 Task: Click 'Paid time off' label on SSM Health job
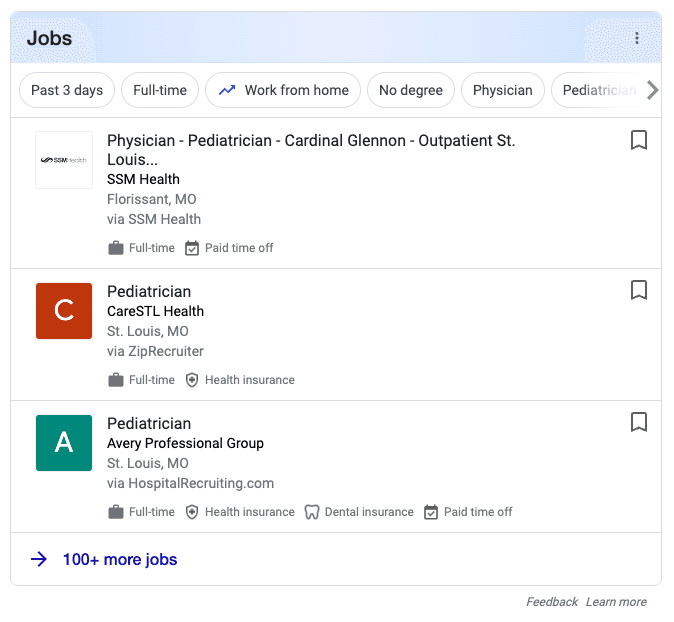pyautogui.click(x=239, y=248)
